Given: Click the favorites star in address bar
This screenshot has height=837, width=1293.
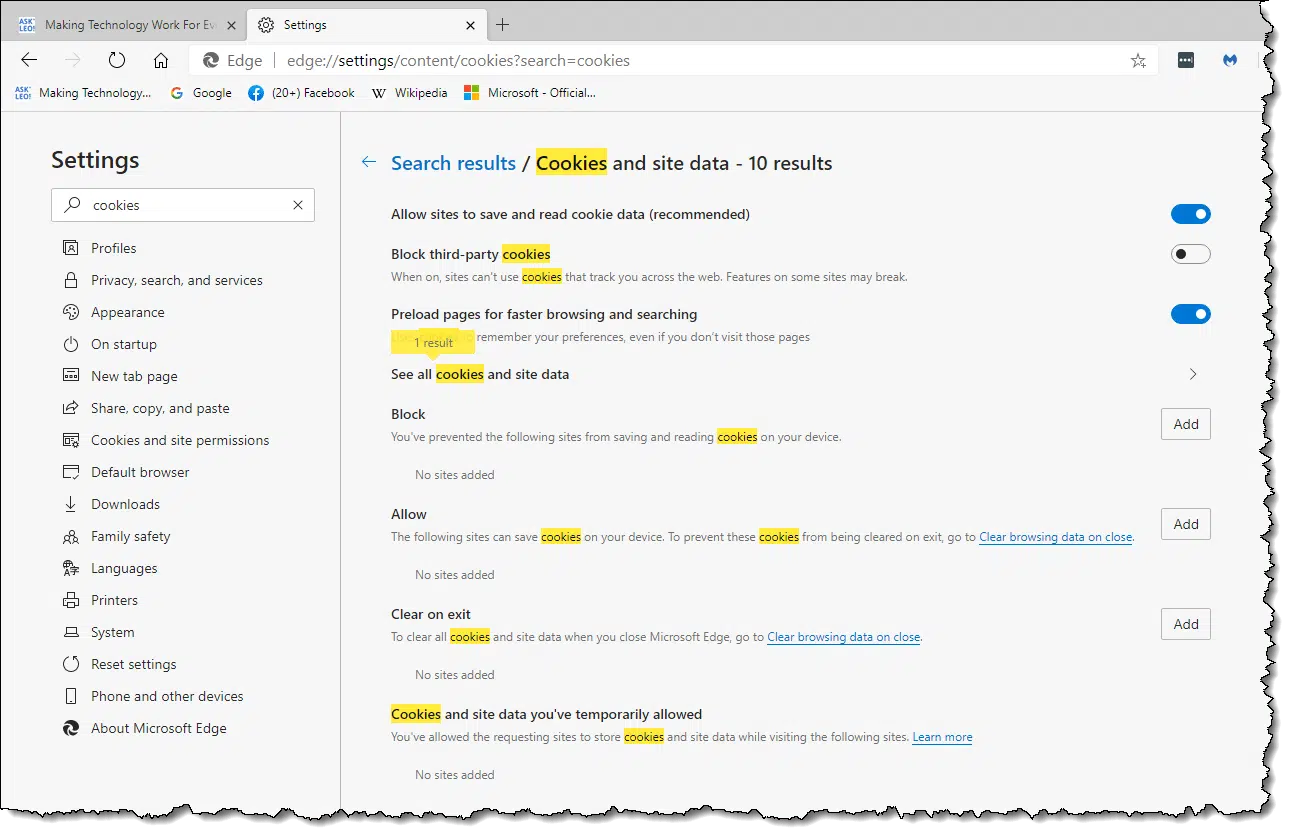Looking at the screenshot, I should tap(1138, 60).
